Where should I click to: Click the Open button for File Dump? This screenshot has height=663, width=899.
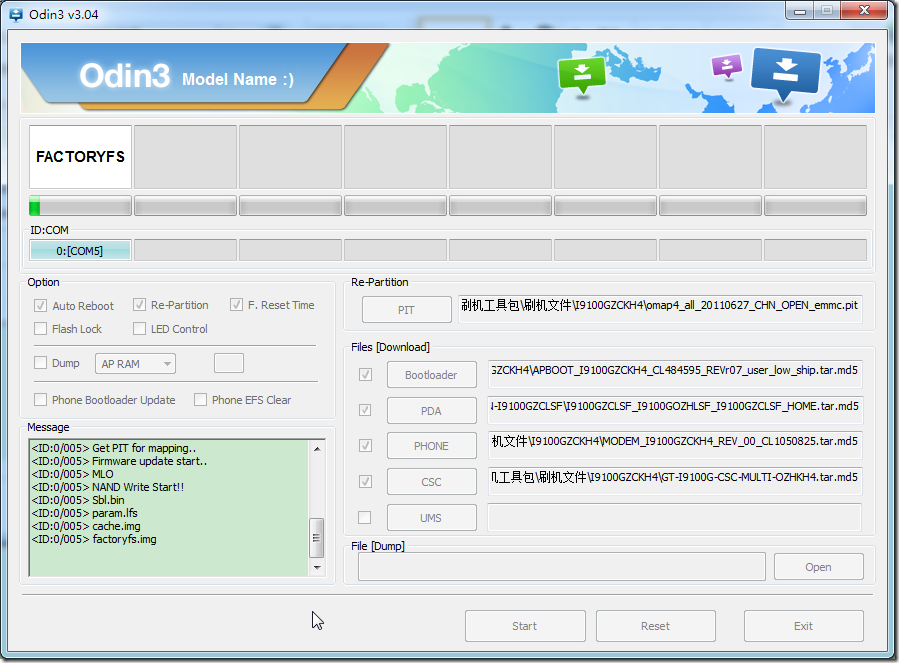(819, 567)
